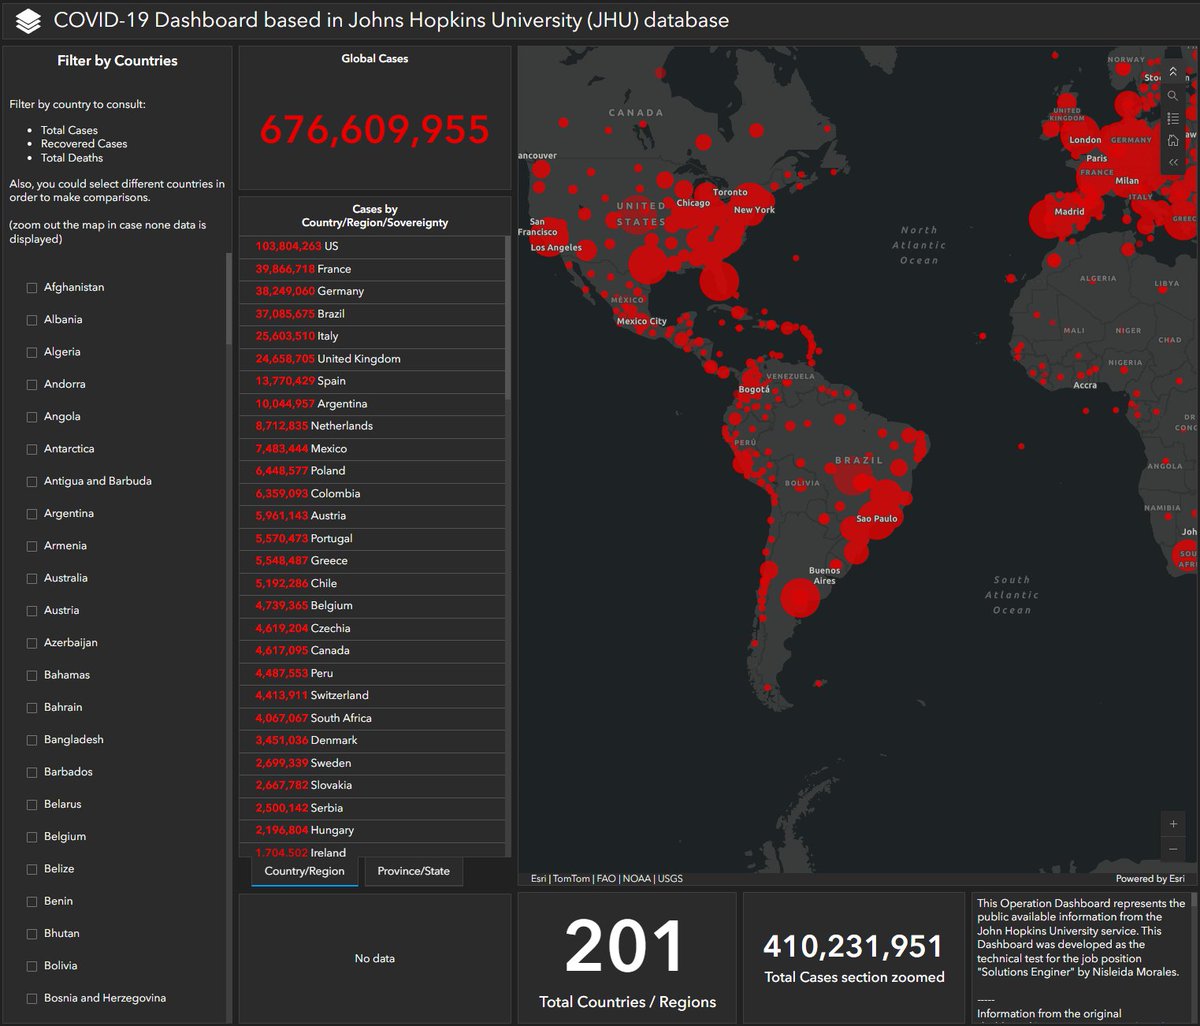Check the Bosnia and Herzegovina checkbox

coord(32,999)
